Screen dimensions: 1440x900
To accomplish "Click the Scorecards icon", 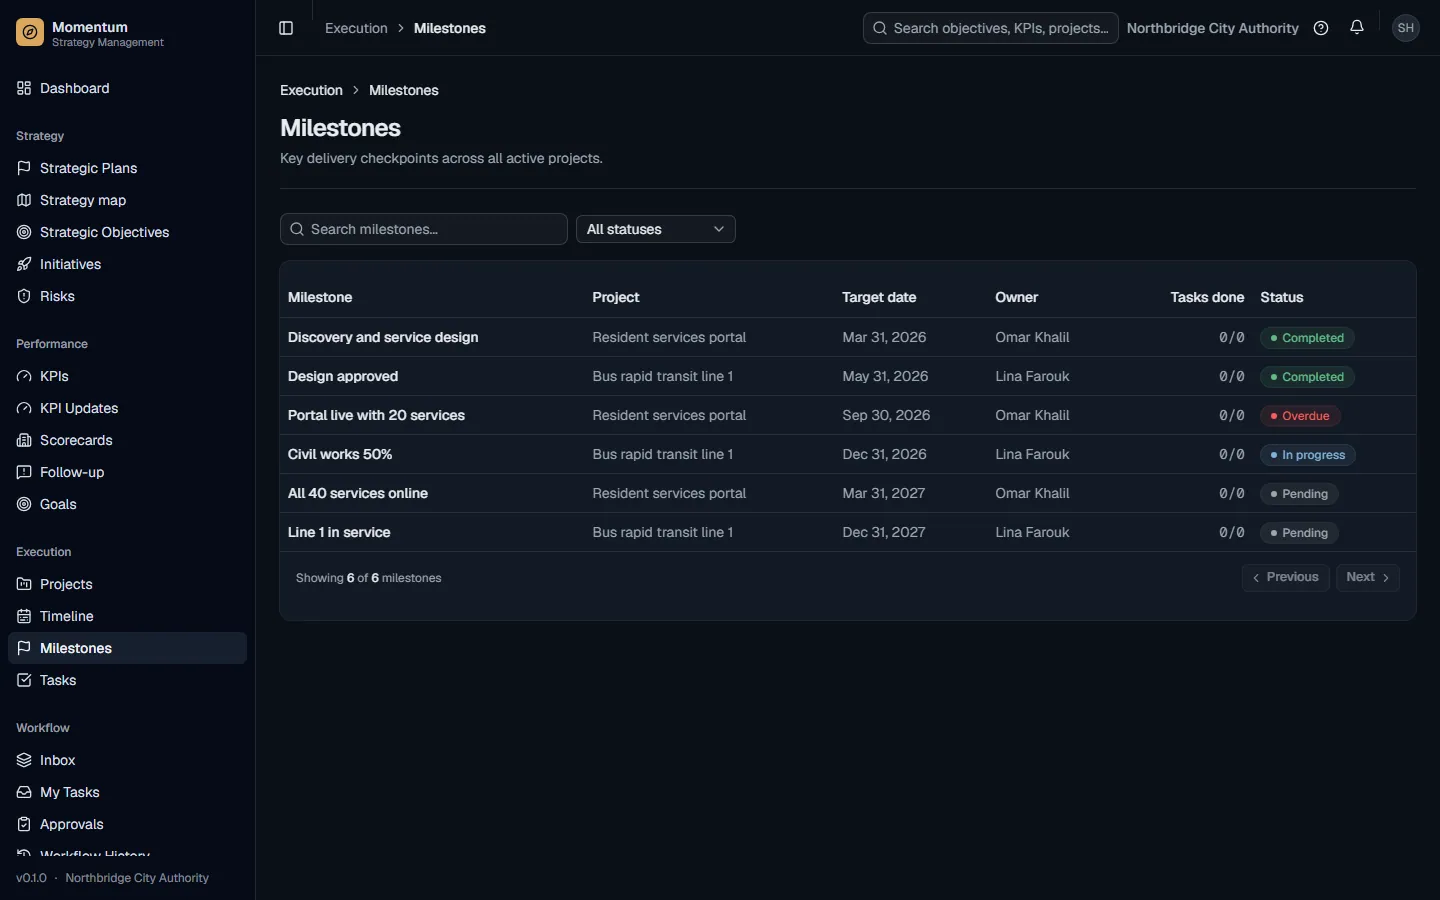I will click(x=24, y=440).
